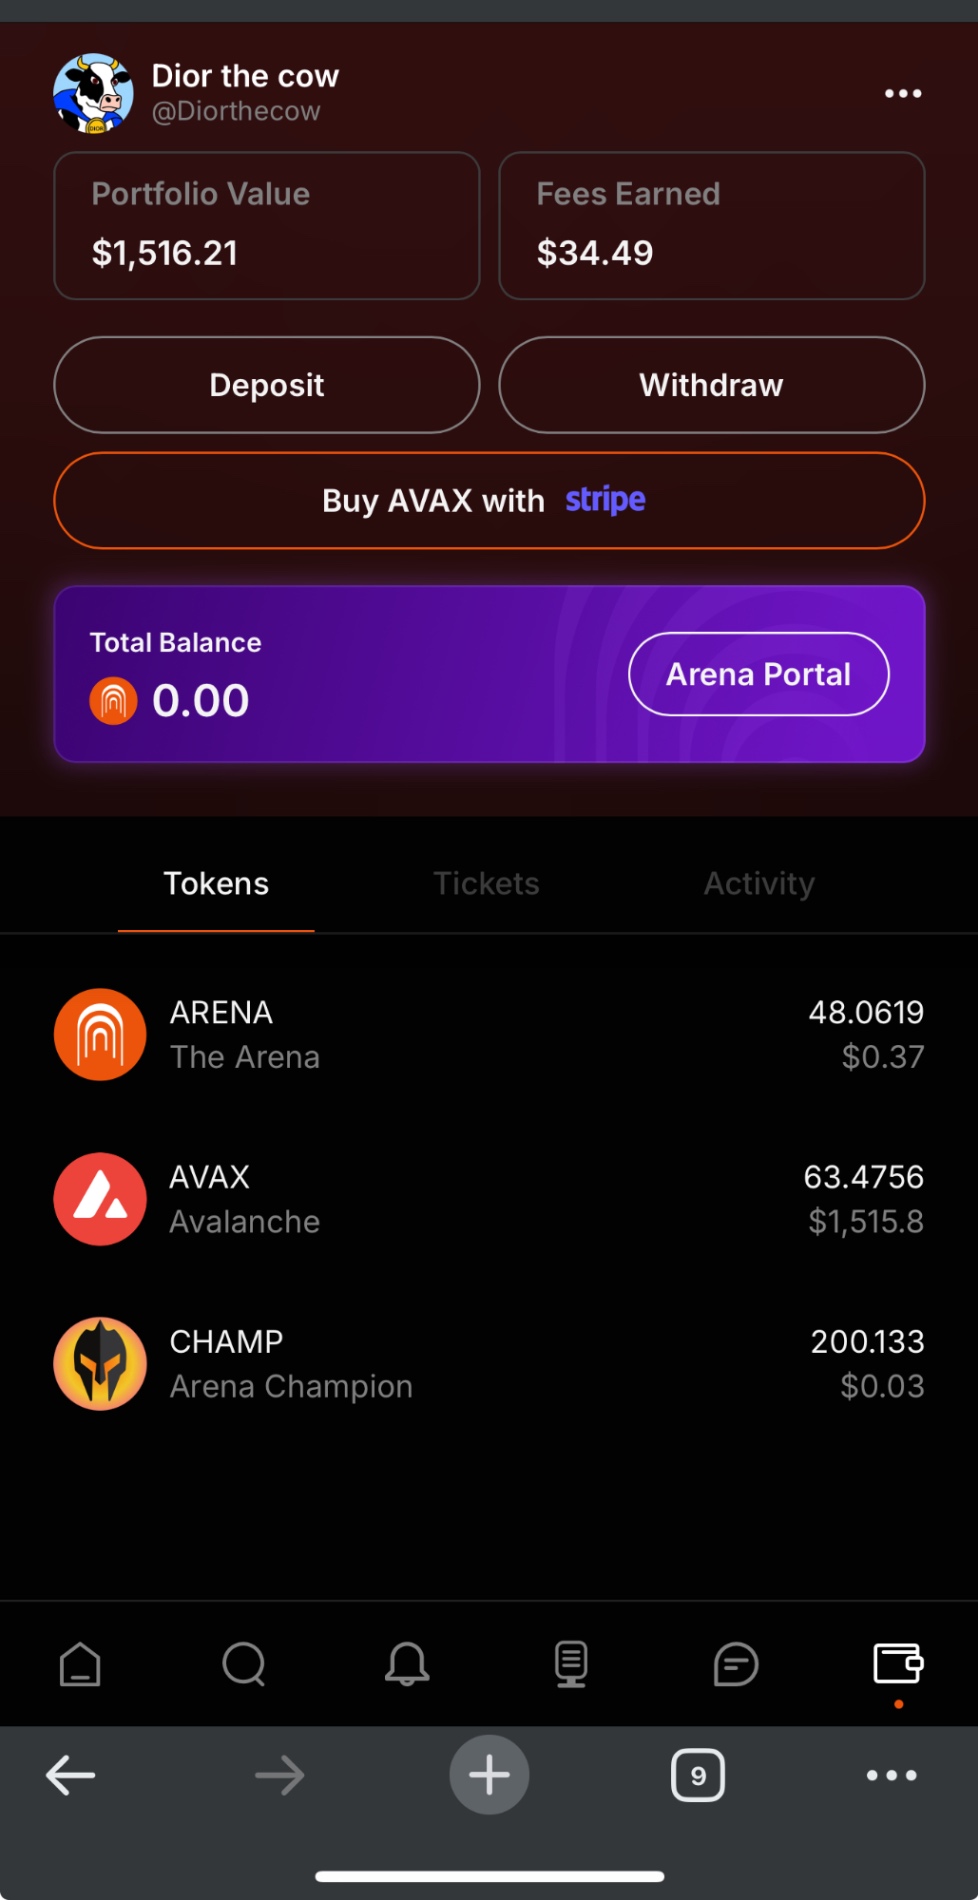Tap the search magnifier icon
978x1900 pixels.
pyautogui.click(x=243, y=1665)
